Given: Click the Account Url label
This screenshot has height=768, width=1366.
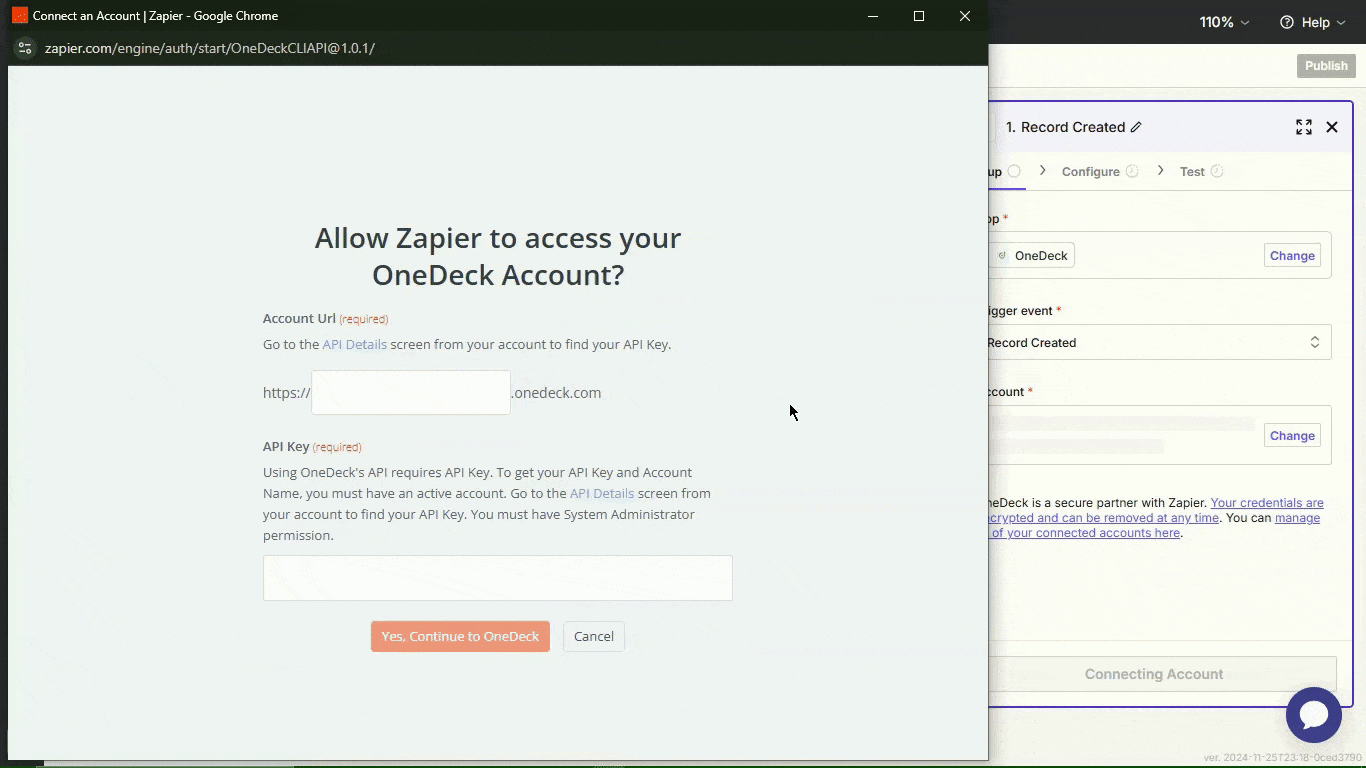Looking at the screenshot, I should [x=299, y=318].
